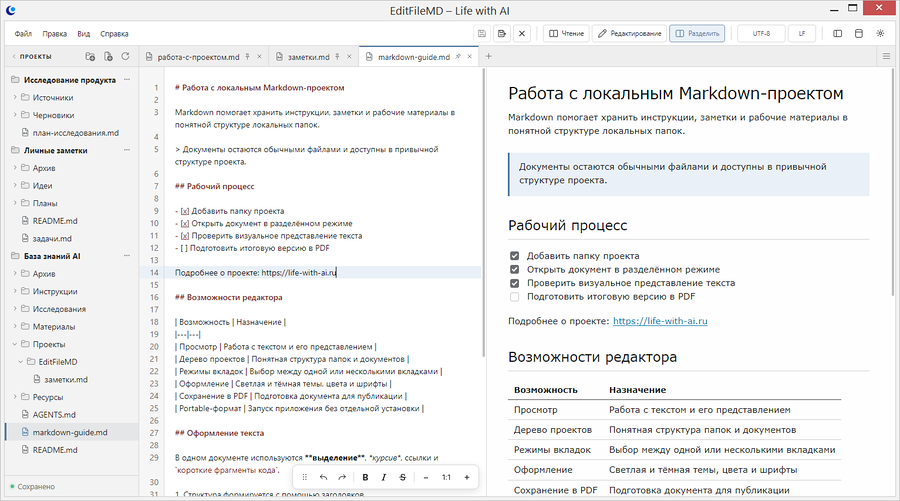Screen dimensions: 900x501
Task: Click the save file icon in the toolbar
Action: [482, 34]
